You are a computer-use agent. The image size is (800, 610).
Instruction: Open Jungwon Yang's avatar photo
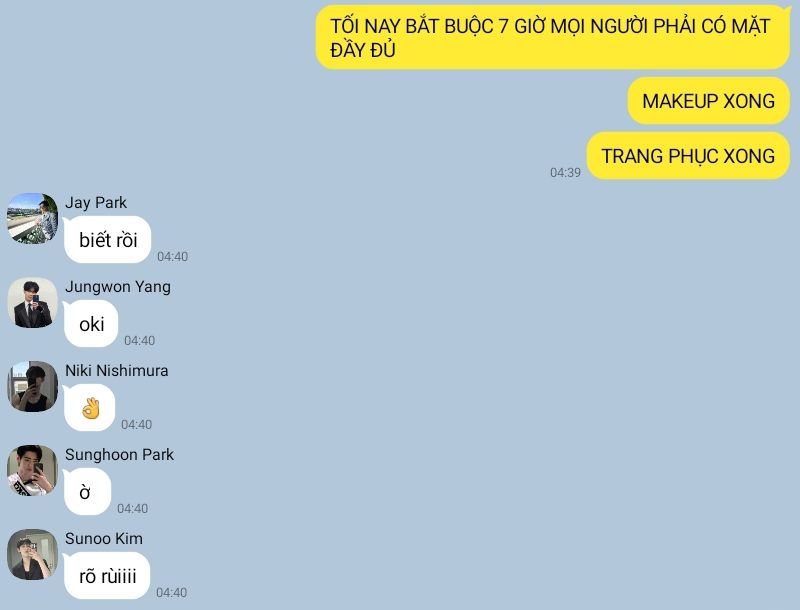click(32, 302)
